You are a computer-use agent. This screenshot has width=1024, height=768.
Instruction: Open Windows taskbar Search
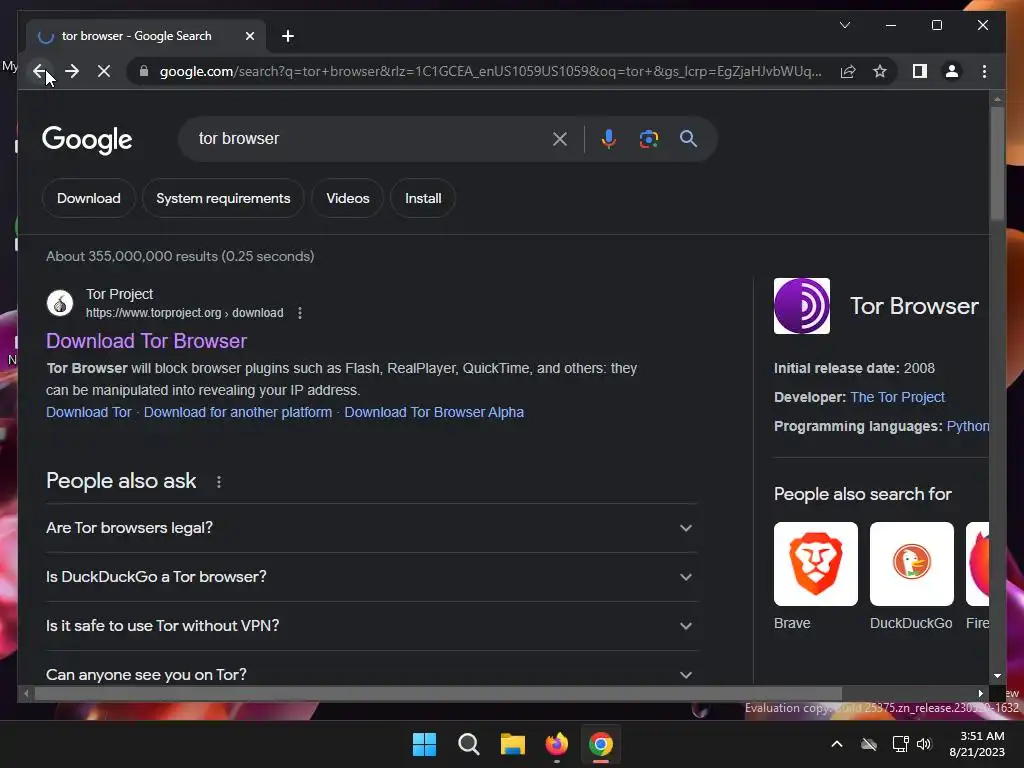(x=469, y=744)
